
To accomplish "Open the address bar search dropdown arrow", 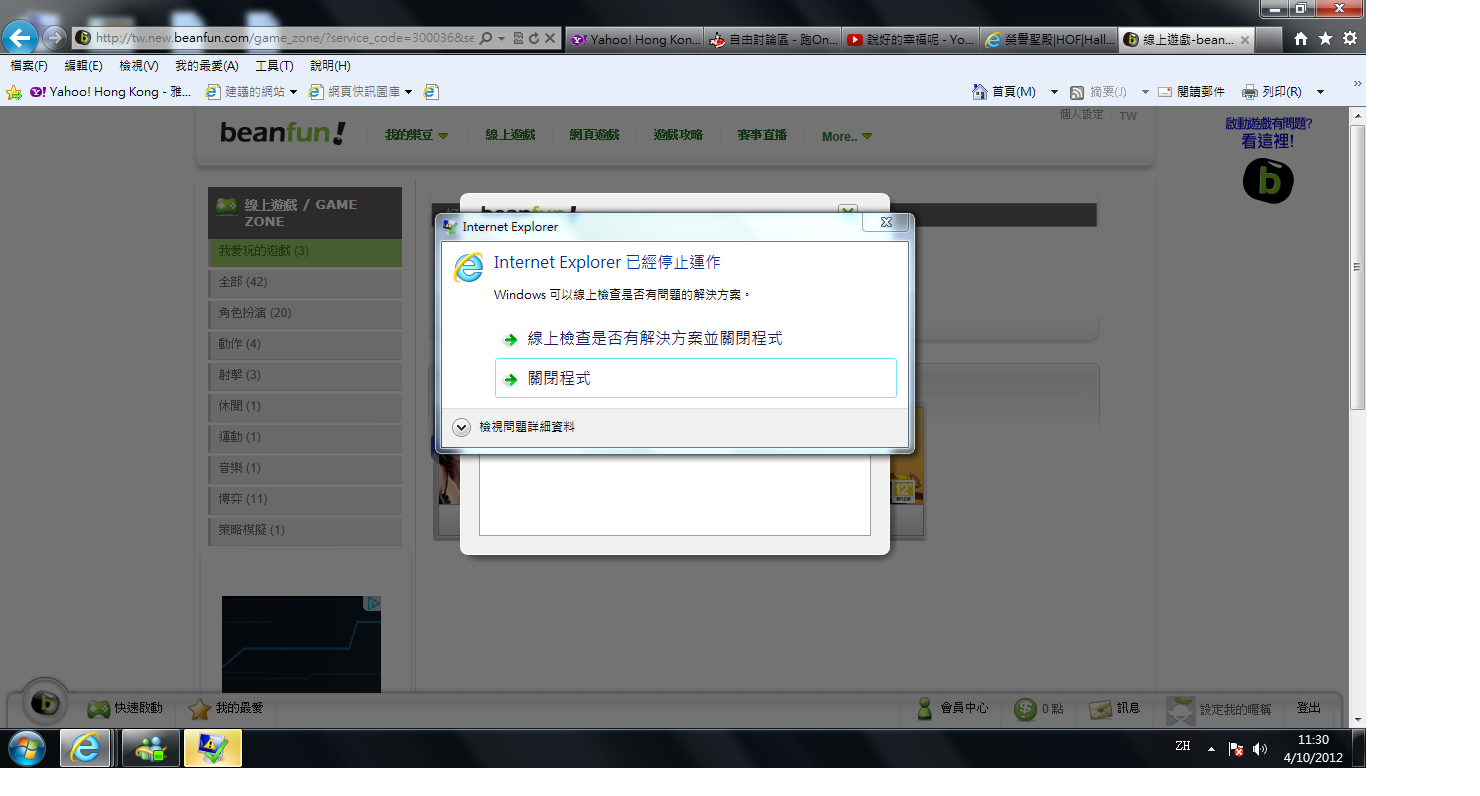I will tap(500, 38).
